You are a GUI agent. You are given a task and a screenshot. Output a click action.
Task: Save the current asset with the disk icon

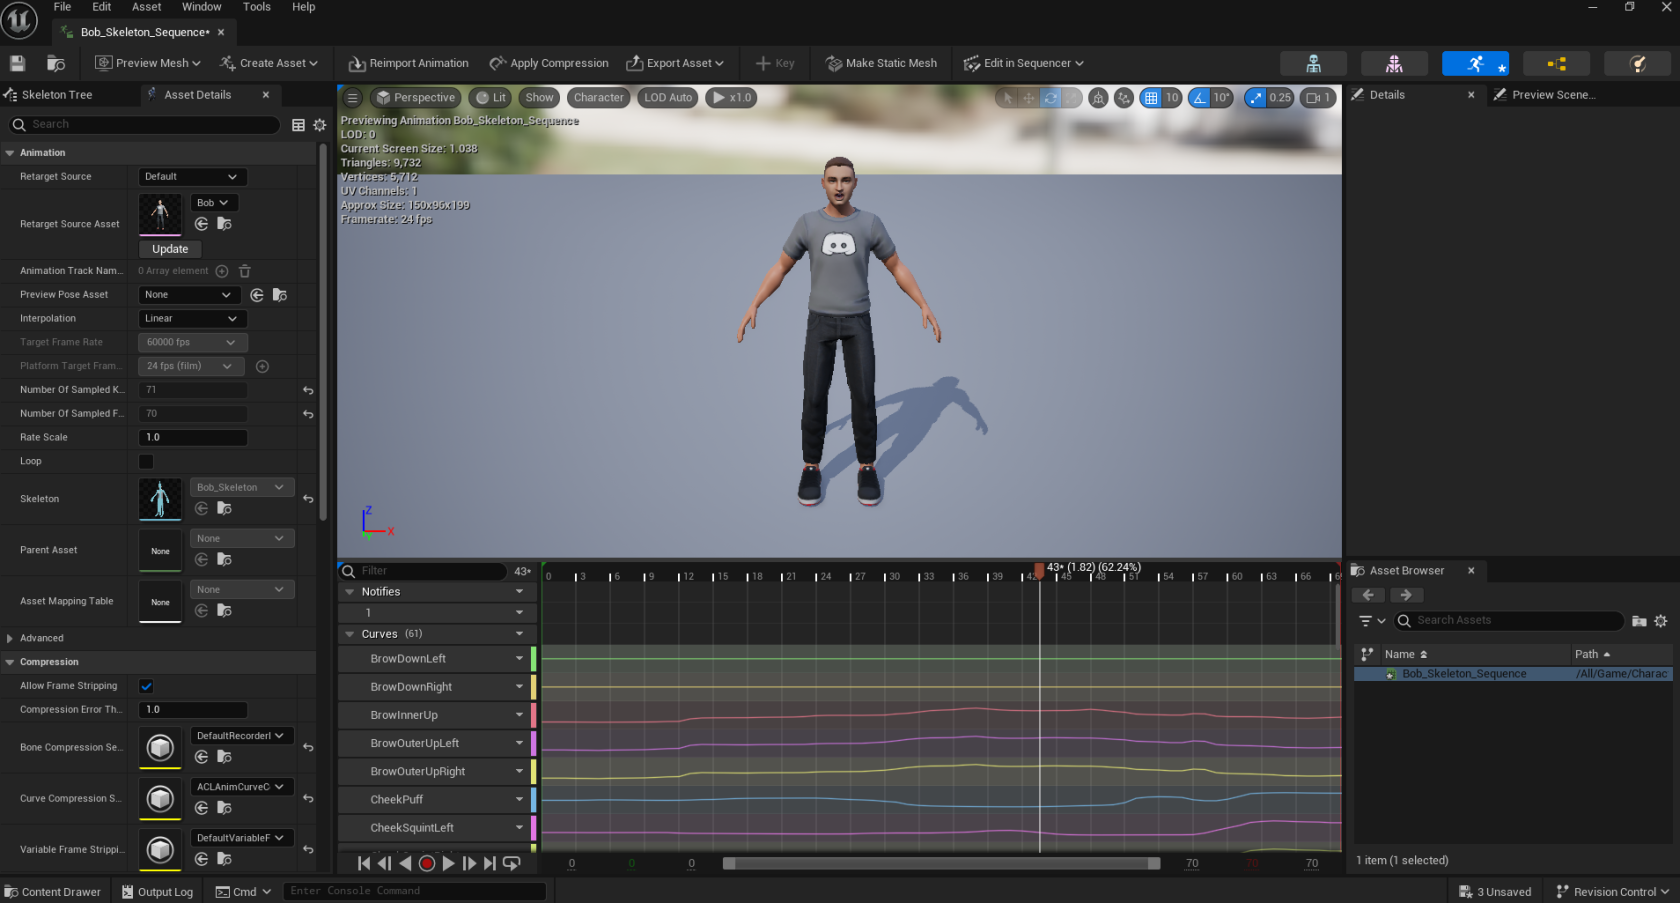pyautogui.click(x=17, y=63)
